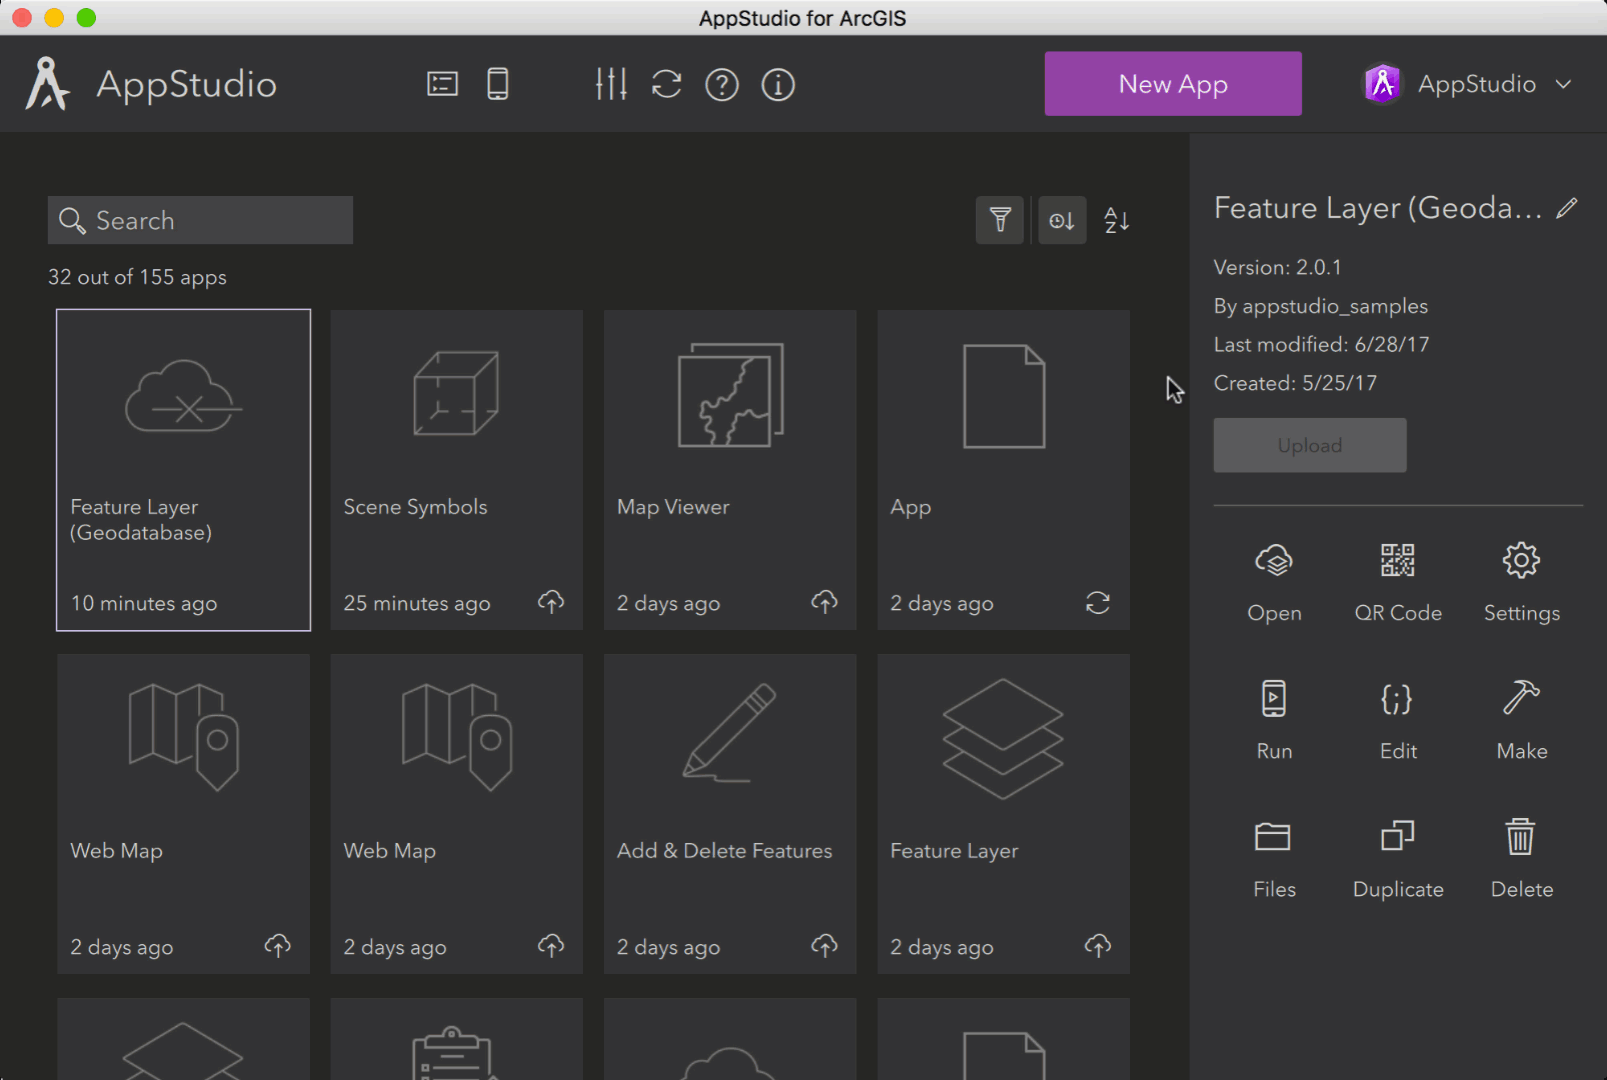Edit the app title pencil icon
Image resolution: width=1607 pixels, height=1080 pixels.
tap(1567, 208)
